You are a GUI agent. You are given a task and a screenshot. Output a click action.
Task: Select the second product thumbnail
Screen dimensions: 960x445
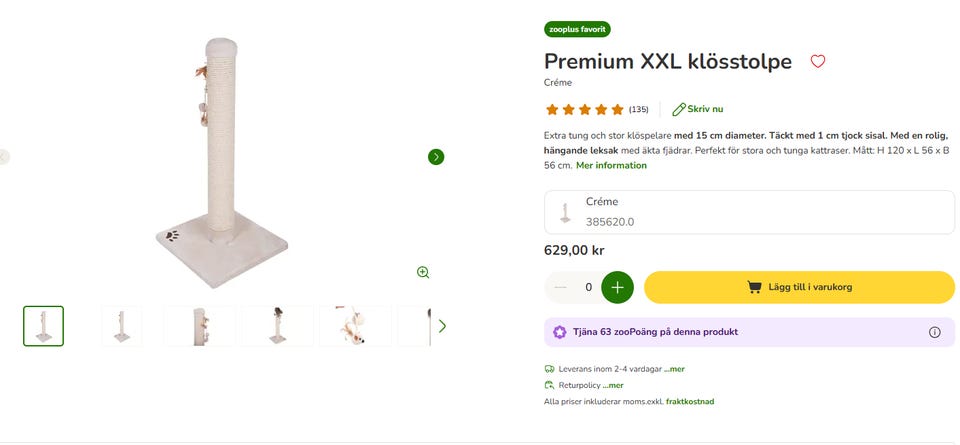click(x=122, y=326)
